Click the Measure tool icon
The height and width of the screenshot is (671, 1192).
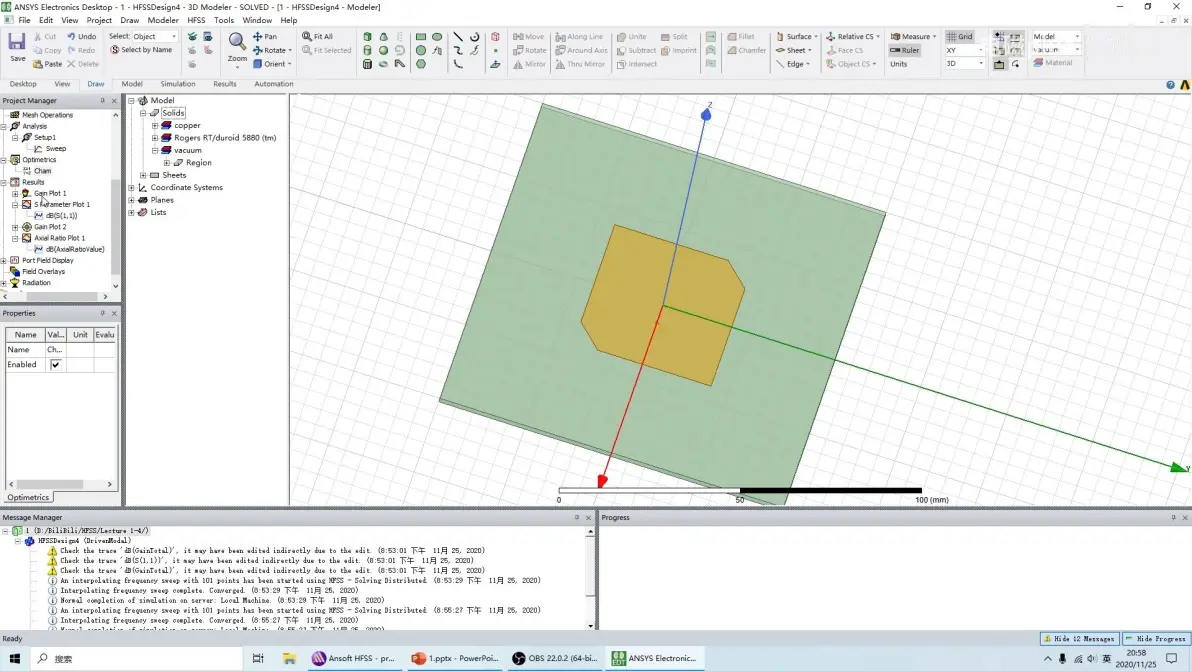coord(896,36)
